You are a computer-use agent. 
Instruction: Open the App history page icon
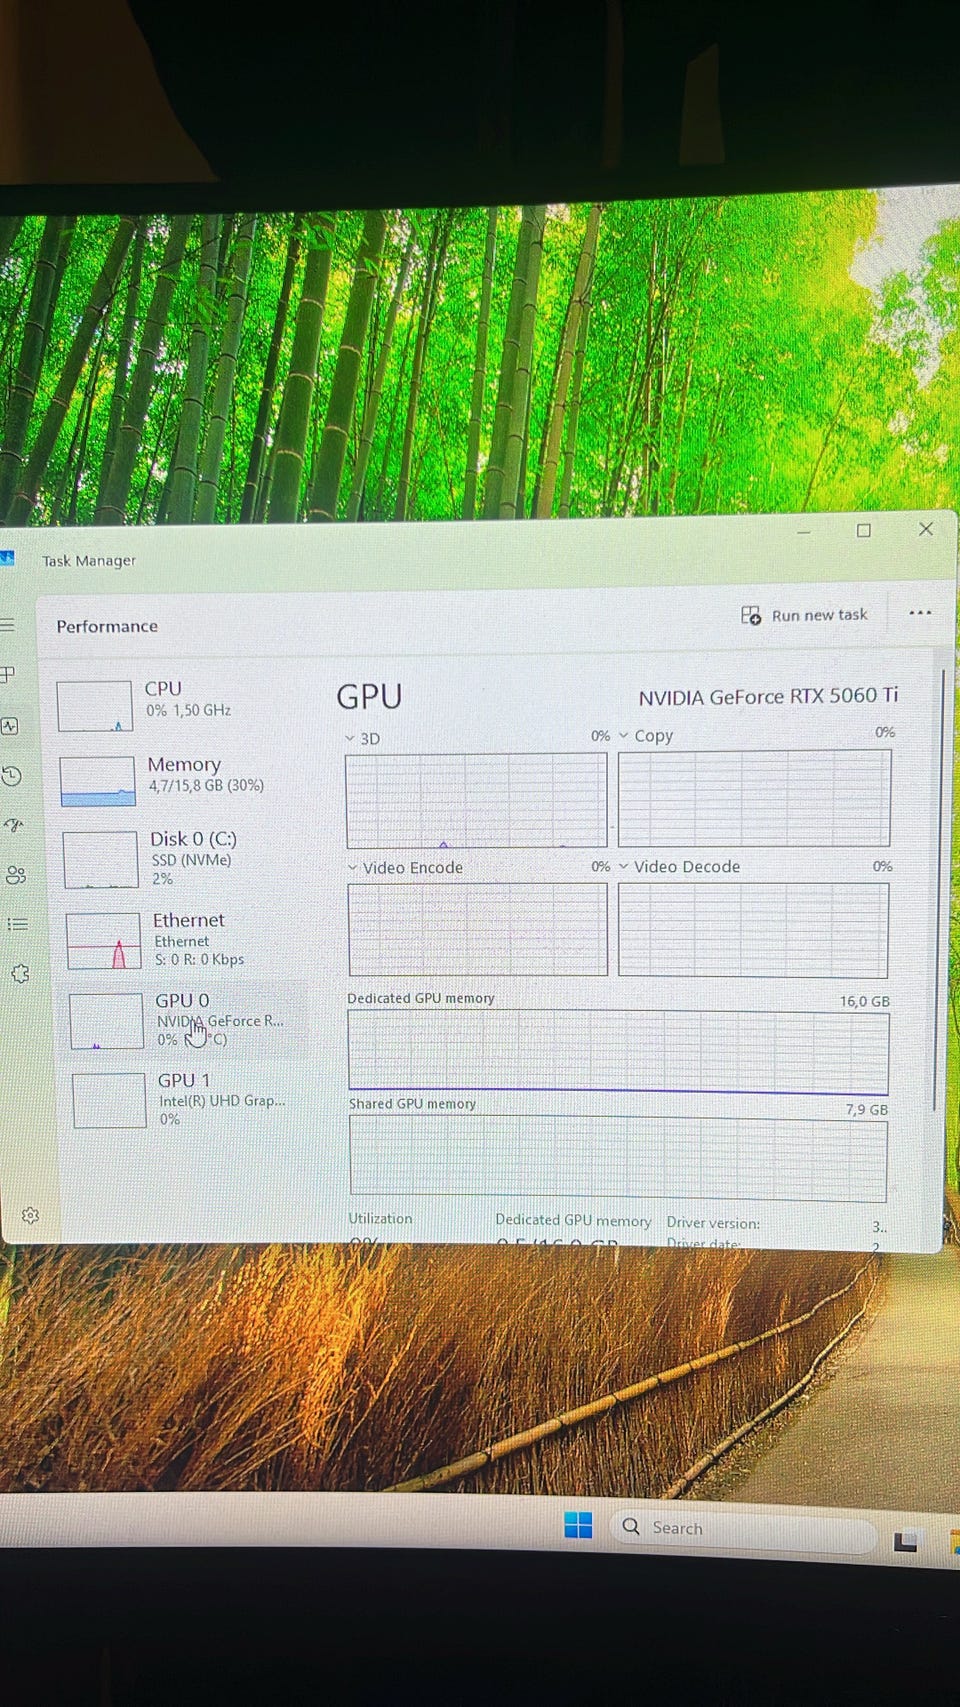coord(12,775)
